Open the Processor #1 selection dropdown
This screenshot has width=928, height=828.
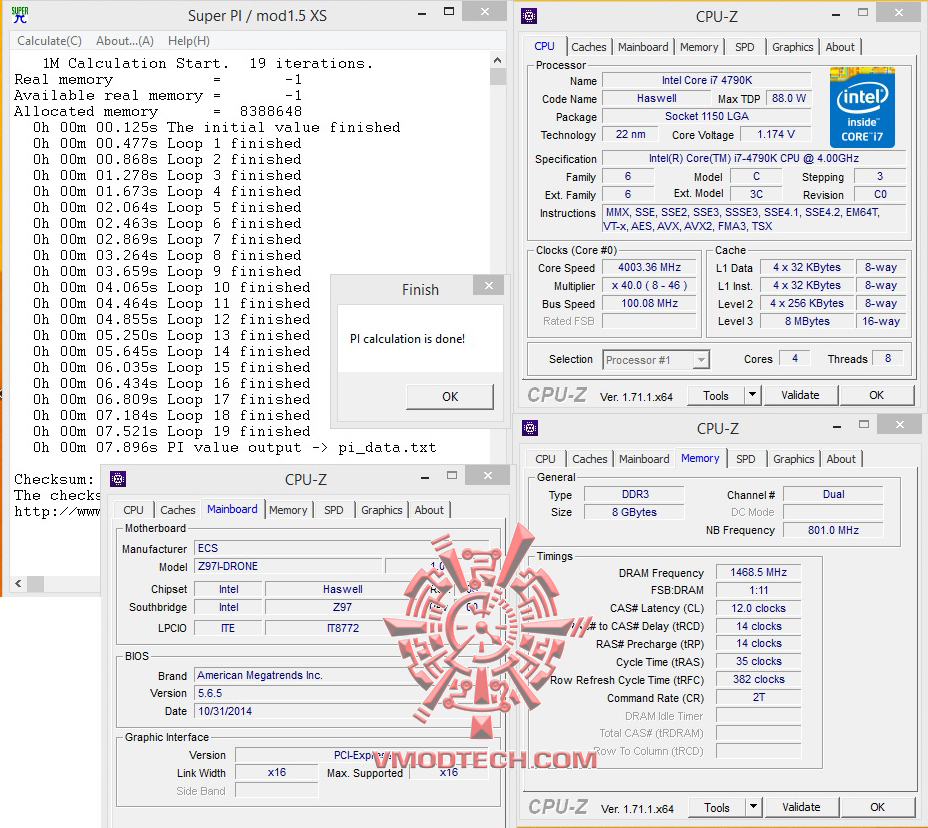pyautogui.click(x=656, y=360)
